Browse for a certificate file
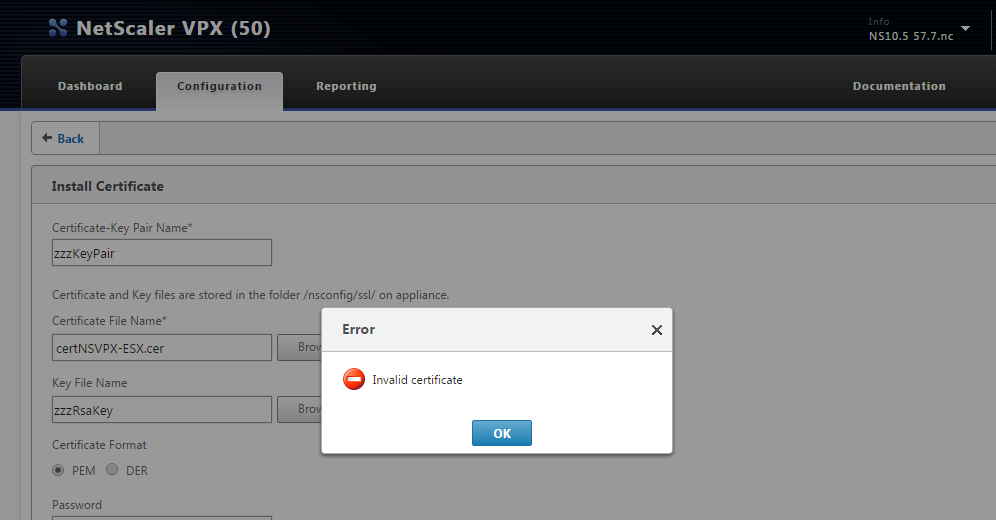This screenshot has height=520, width=996. pos(299,348)
